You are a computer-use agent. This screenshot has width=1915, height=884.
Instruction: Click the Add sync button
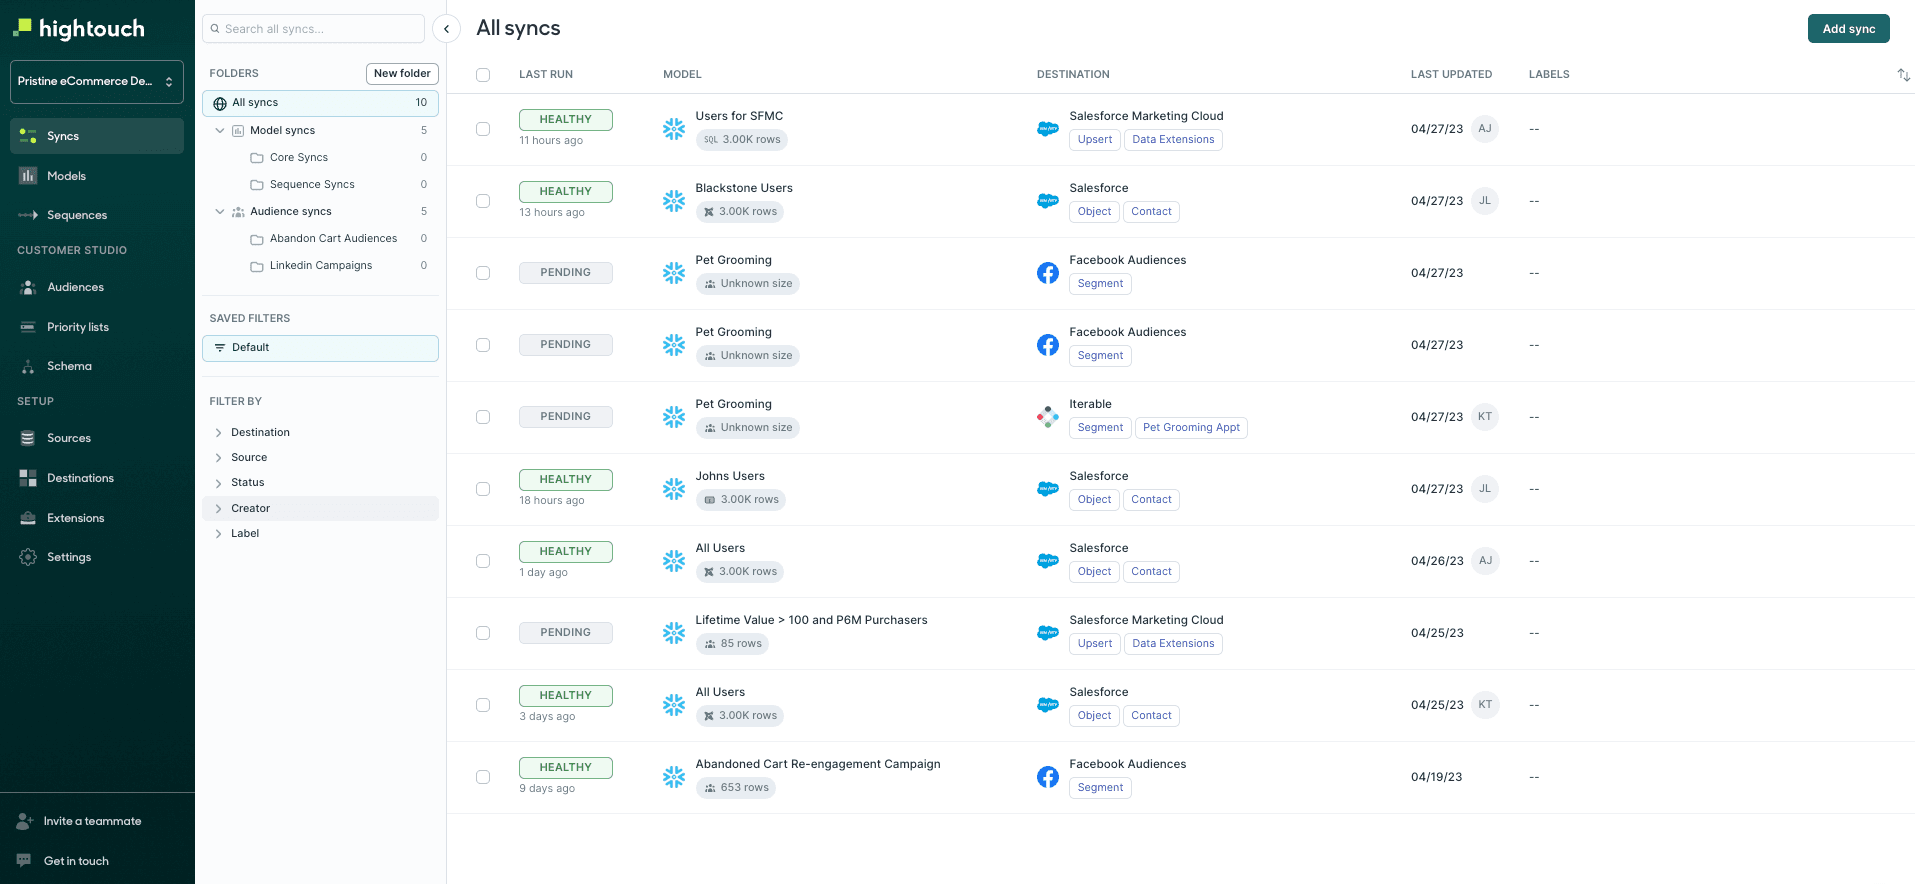[x=1847, y=29]
